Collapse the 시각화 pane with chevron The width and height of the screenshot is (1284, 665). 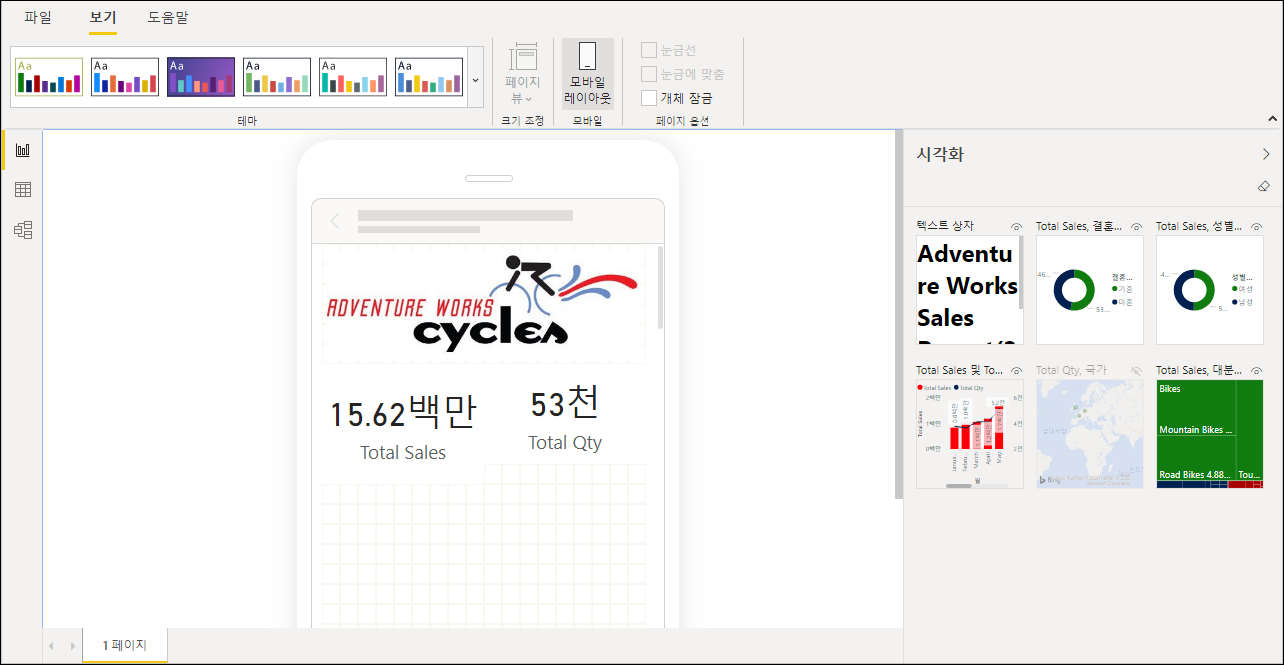pyautogui.click(x=1266, y=154)
